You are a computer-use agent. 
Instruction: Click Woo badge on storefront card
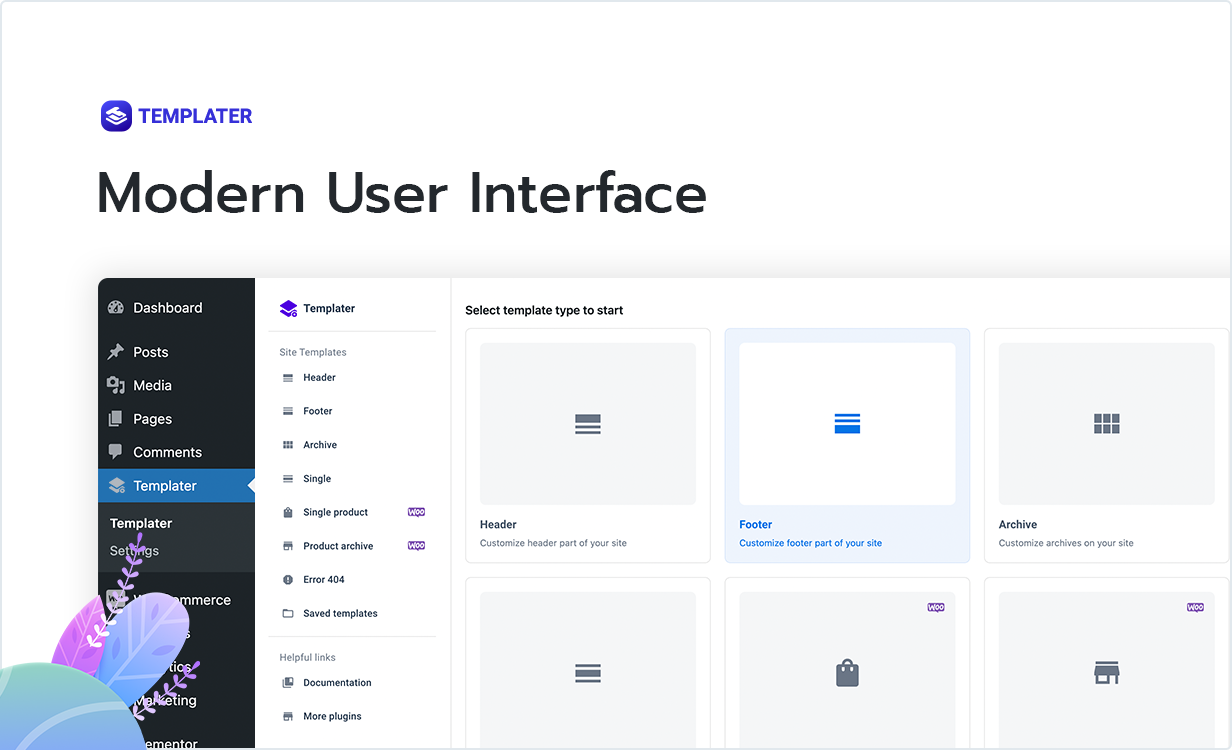pyautogui.click(x=1195, y=607)
